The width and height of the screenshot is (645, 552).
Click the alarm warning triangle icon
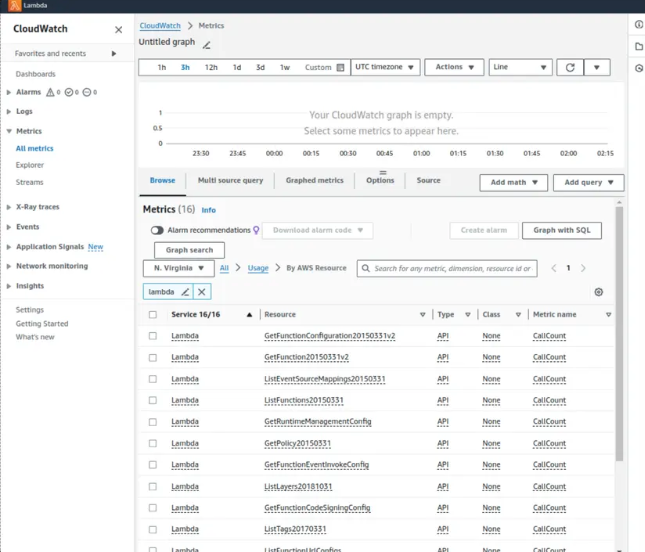[x=50, y=92]
